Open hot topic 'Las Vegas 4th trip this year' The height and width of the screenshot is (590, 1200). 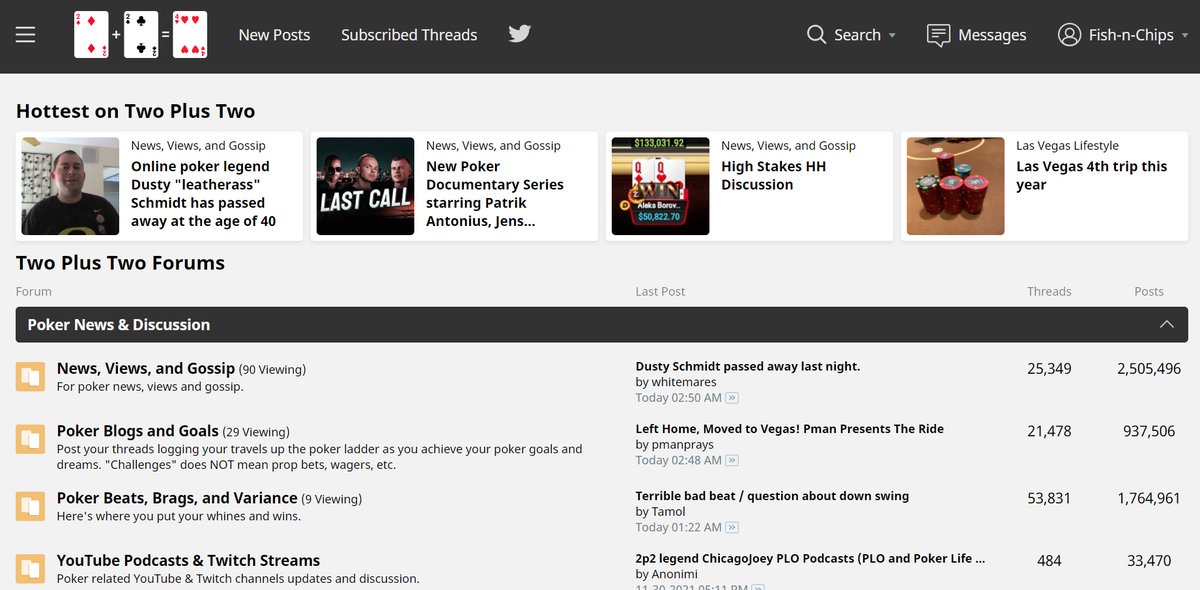tap(1092, 176)
